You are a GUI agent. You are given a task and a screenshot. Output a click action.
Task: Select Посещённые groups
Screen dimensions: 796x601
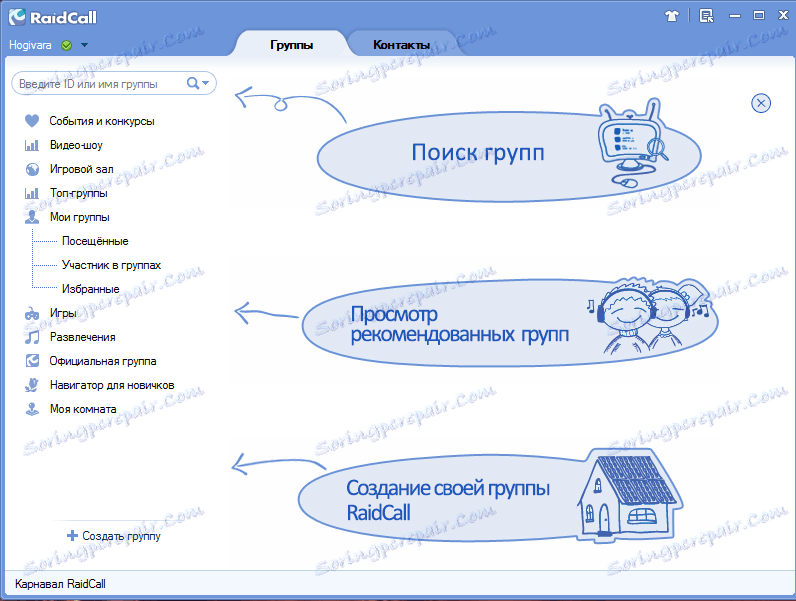95,241
